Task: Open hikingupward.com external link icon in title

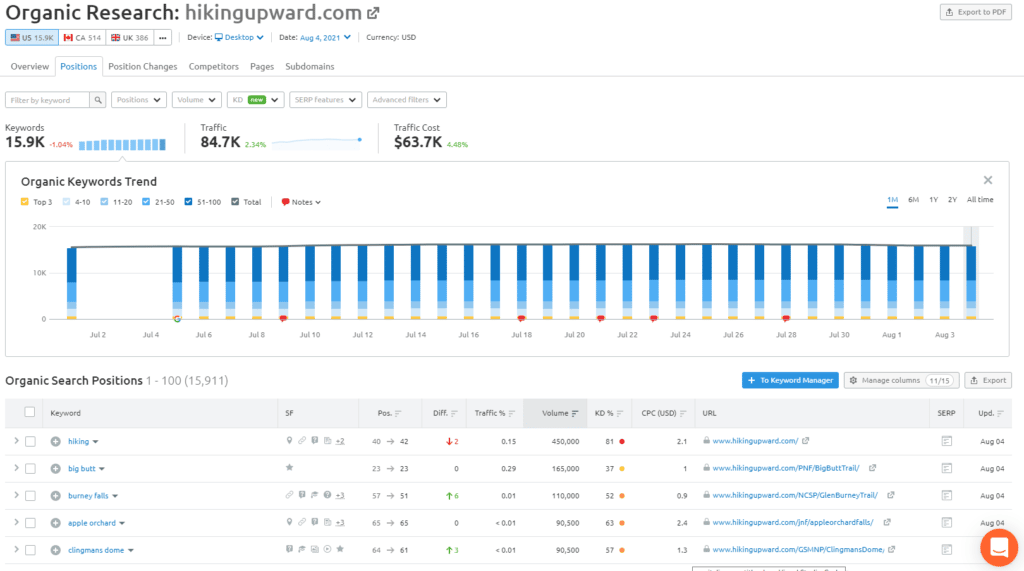Action: 373,13
